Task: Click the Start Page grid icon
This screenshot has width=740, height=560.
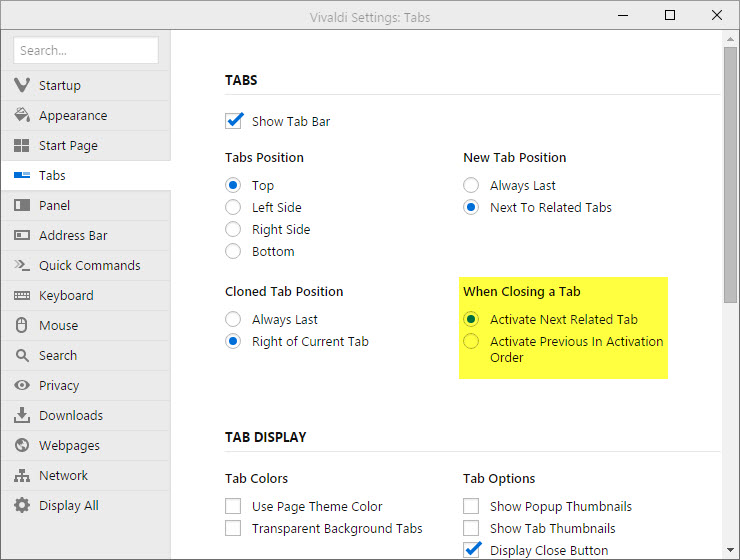Action: 22,145
